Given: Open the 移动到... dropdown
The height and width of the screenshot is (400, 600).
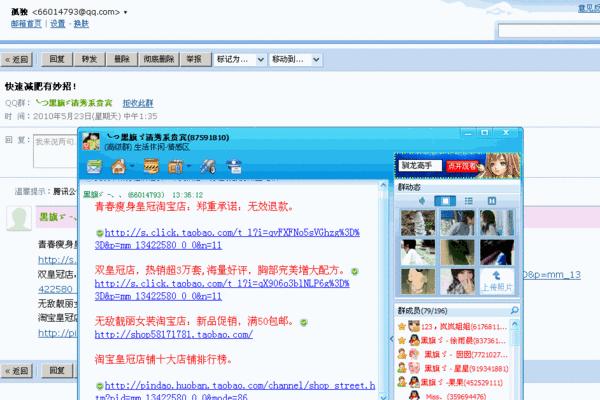Looking at the screenshot, I should 295,59.
